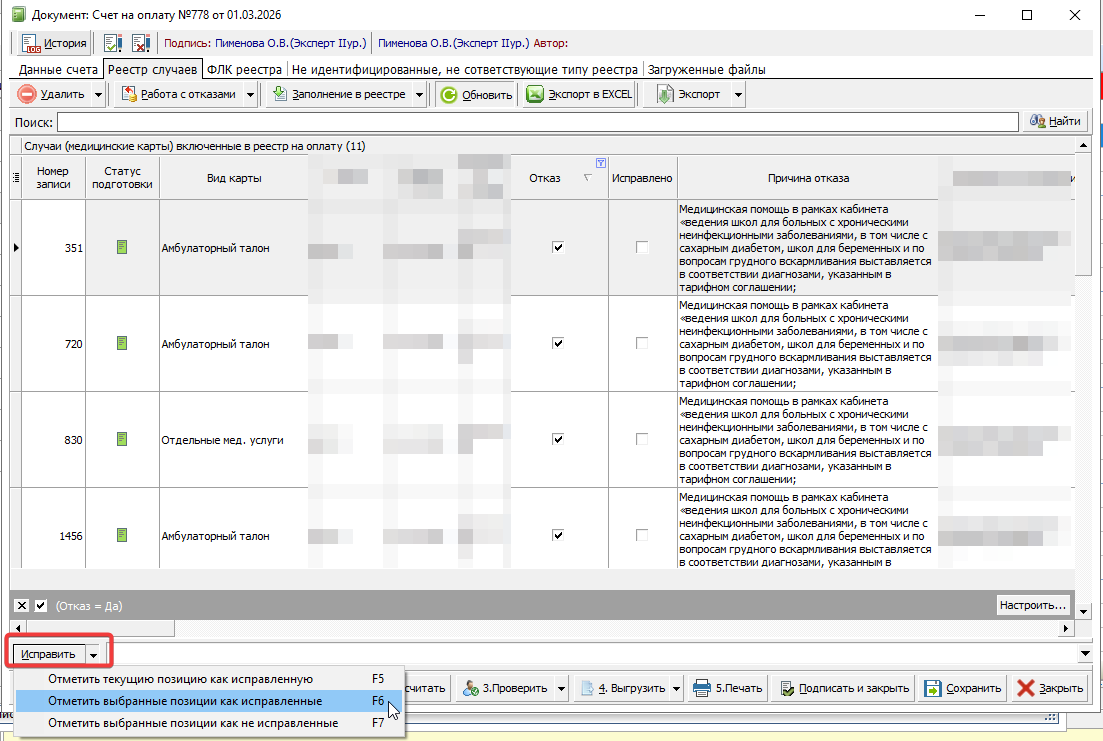Open the Работа с отказами dropdown arrow
1103x741 pixels.
pyautogui.click(x=250, y=95)
